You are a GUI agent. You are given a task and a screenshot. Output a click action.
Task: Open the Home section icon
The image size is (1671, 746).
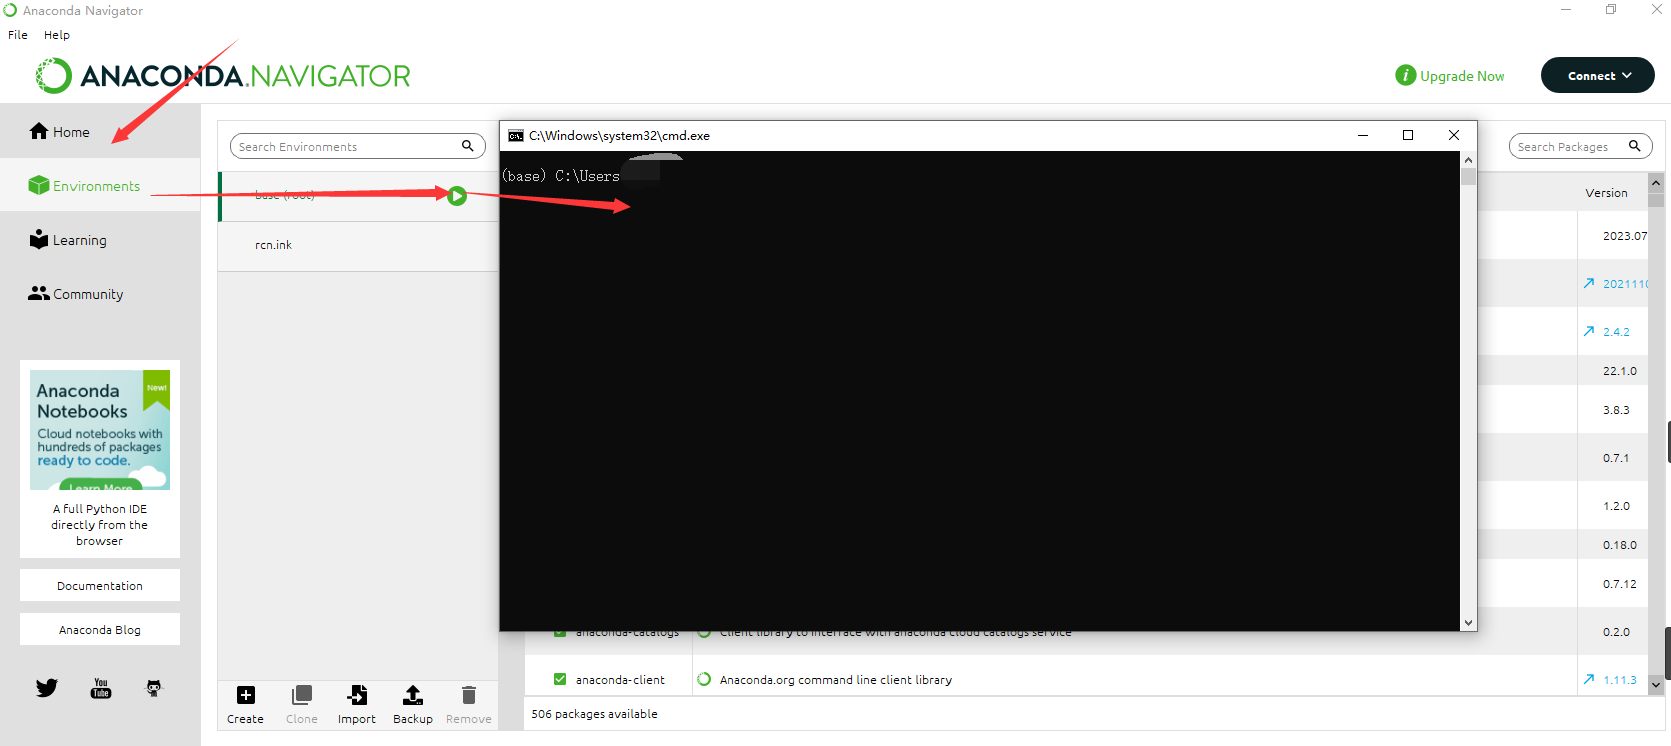[39, 131]
